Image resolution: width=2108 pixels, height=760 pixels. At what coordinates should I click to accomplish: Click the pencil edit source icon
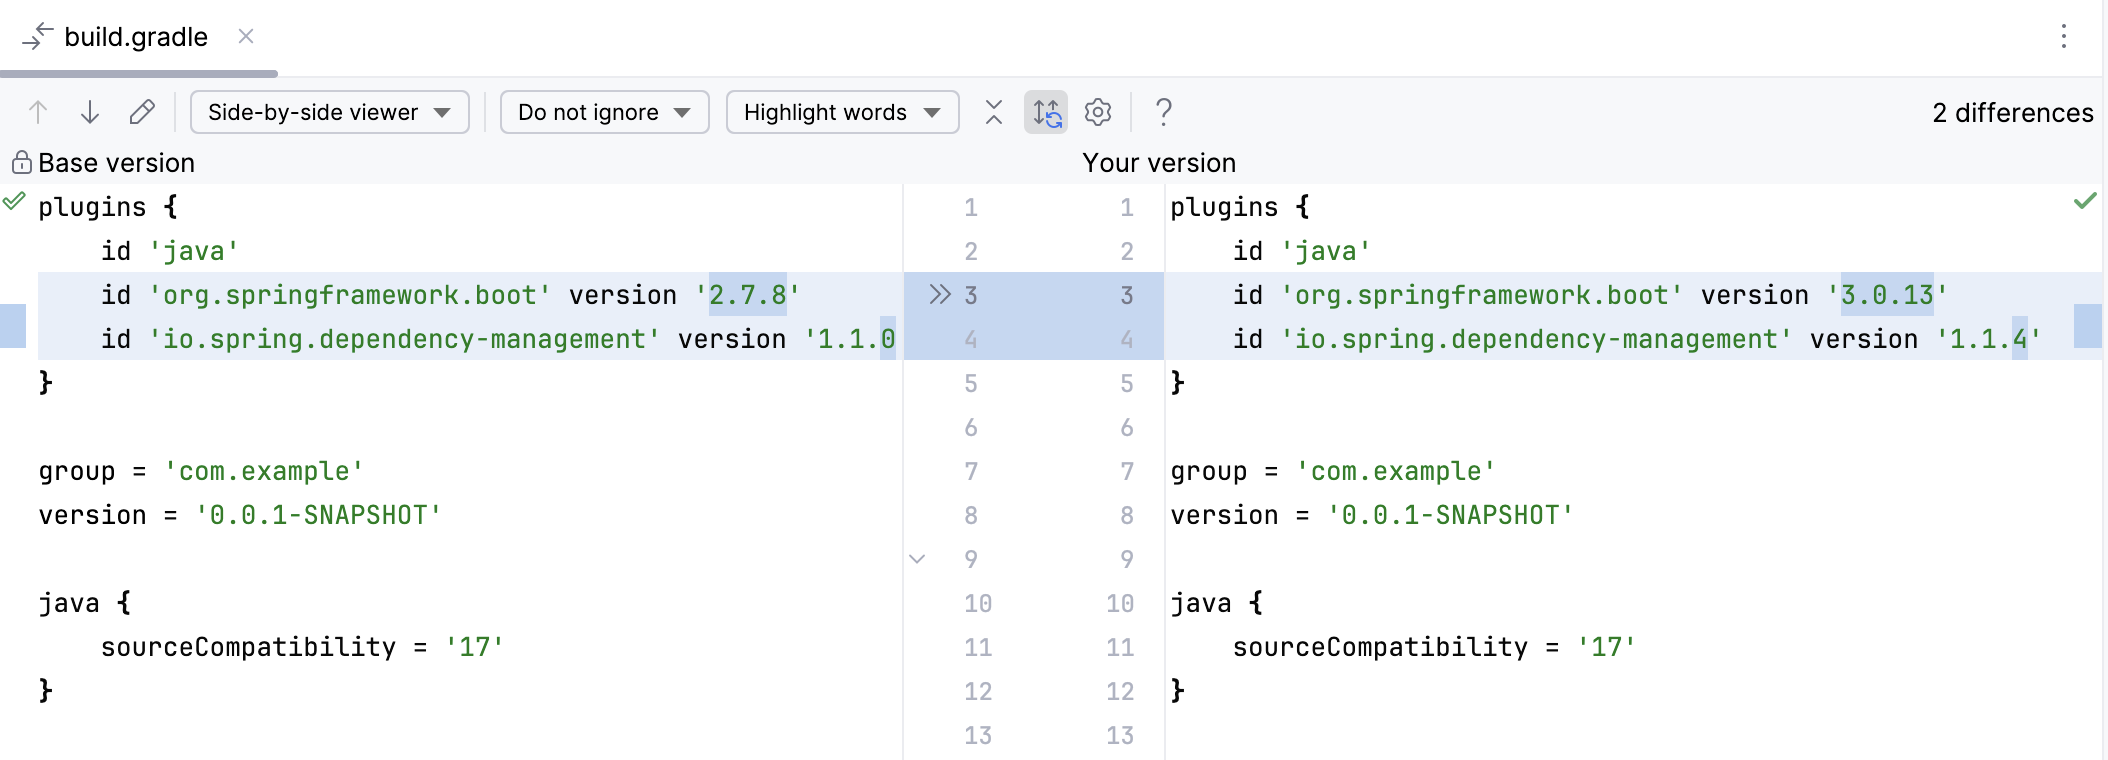(142, 112)
